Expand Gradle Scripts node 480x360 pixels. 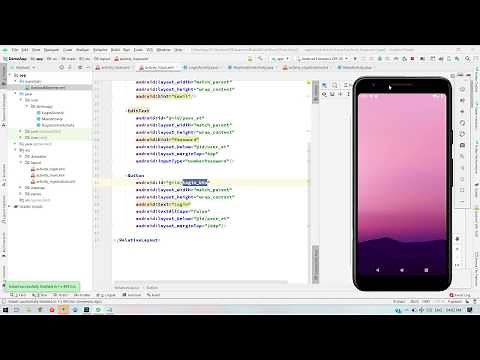10,207
